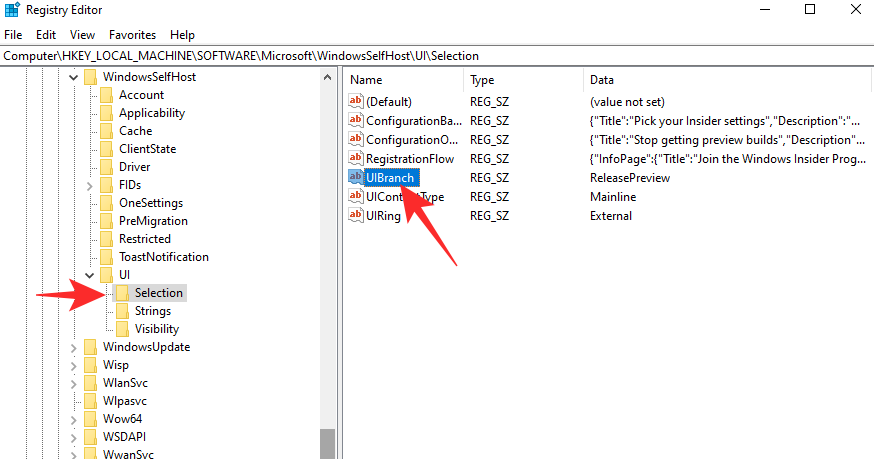Open the Help menu
Image resolution: width=874 pixels, height=459 pixels.
(x=182, y=35)
